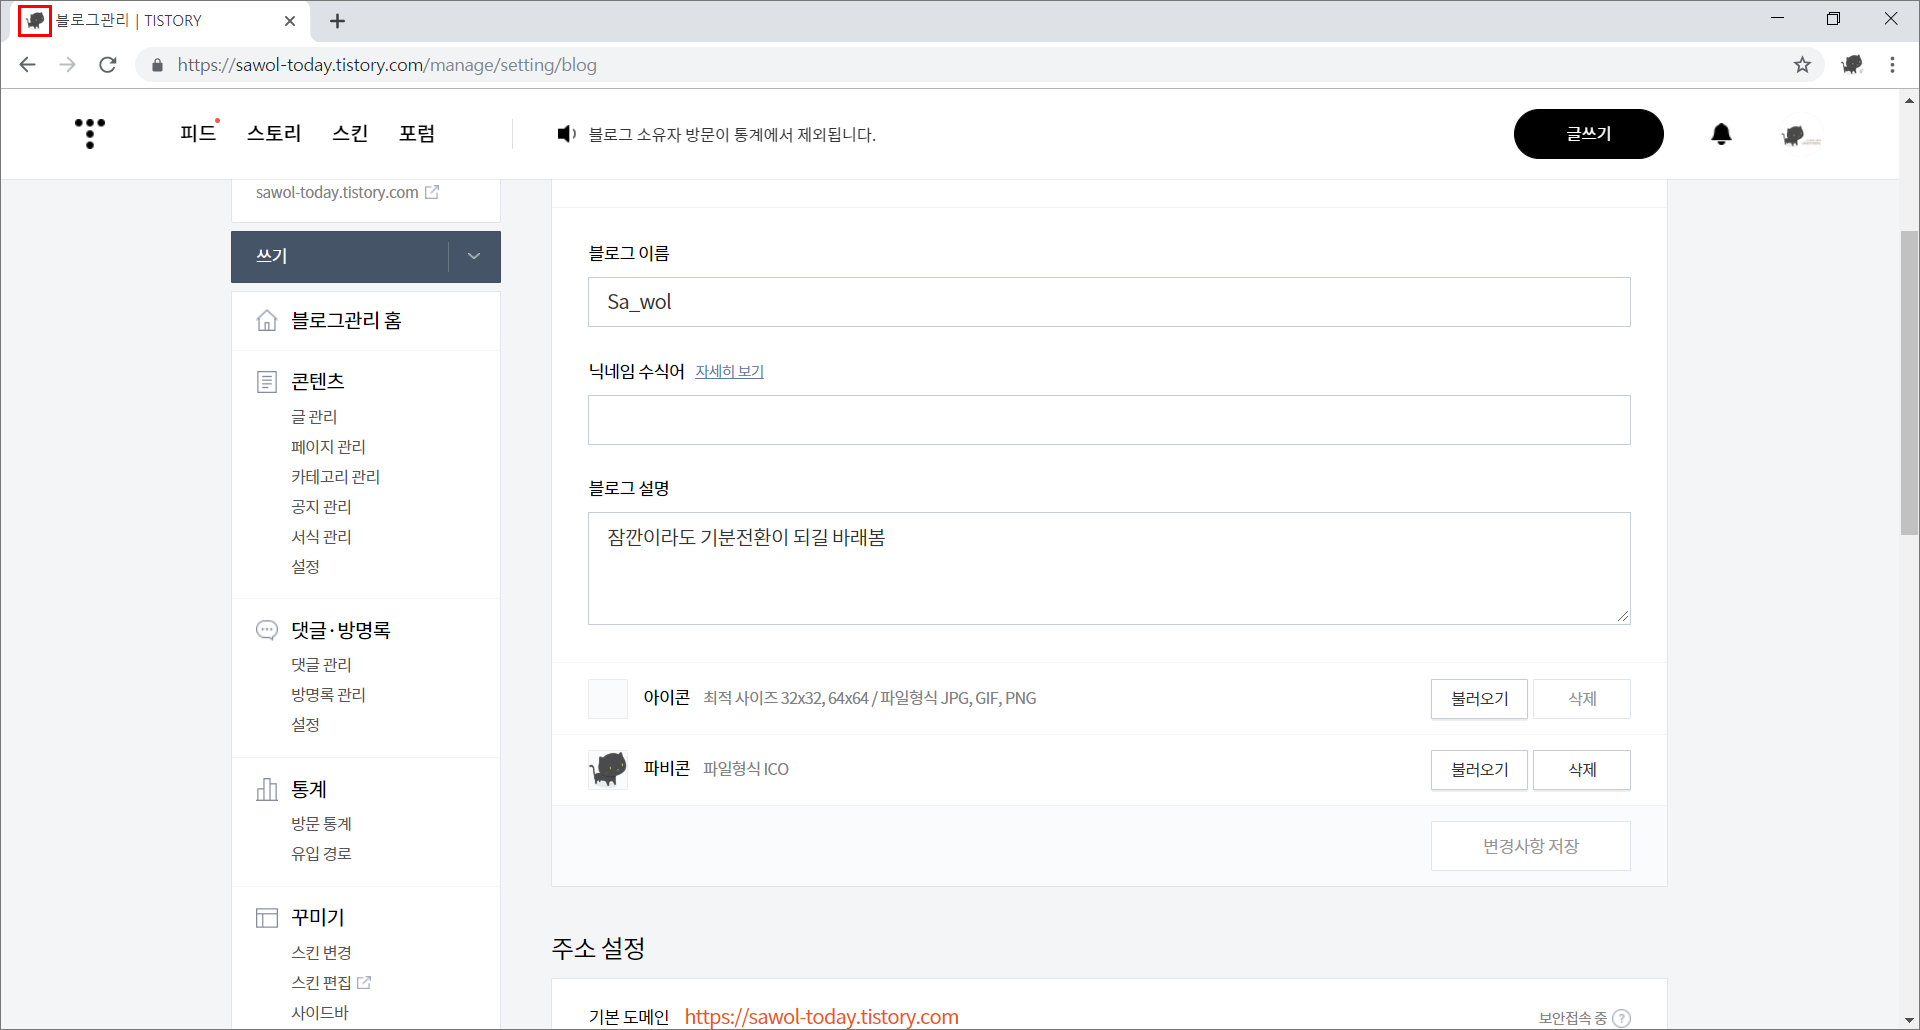Open 페이지 관리

[328, 447]
